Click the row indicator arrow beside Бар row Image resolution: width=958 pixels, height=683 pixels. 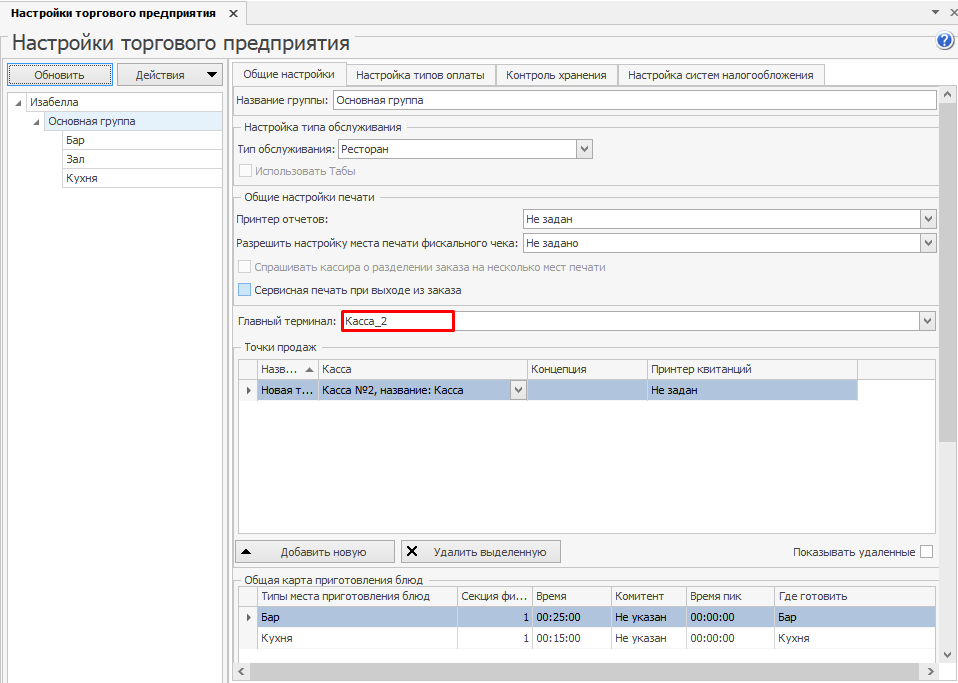click(248, 617)
